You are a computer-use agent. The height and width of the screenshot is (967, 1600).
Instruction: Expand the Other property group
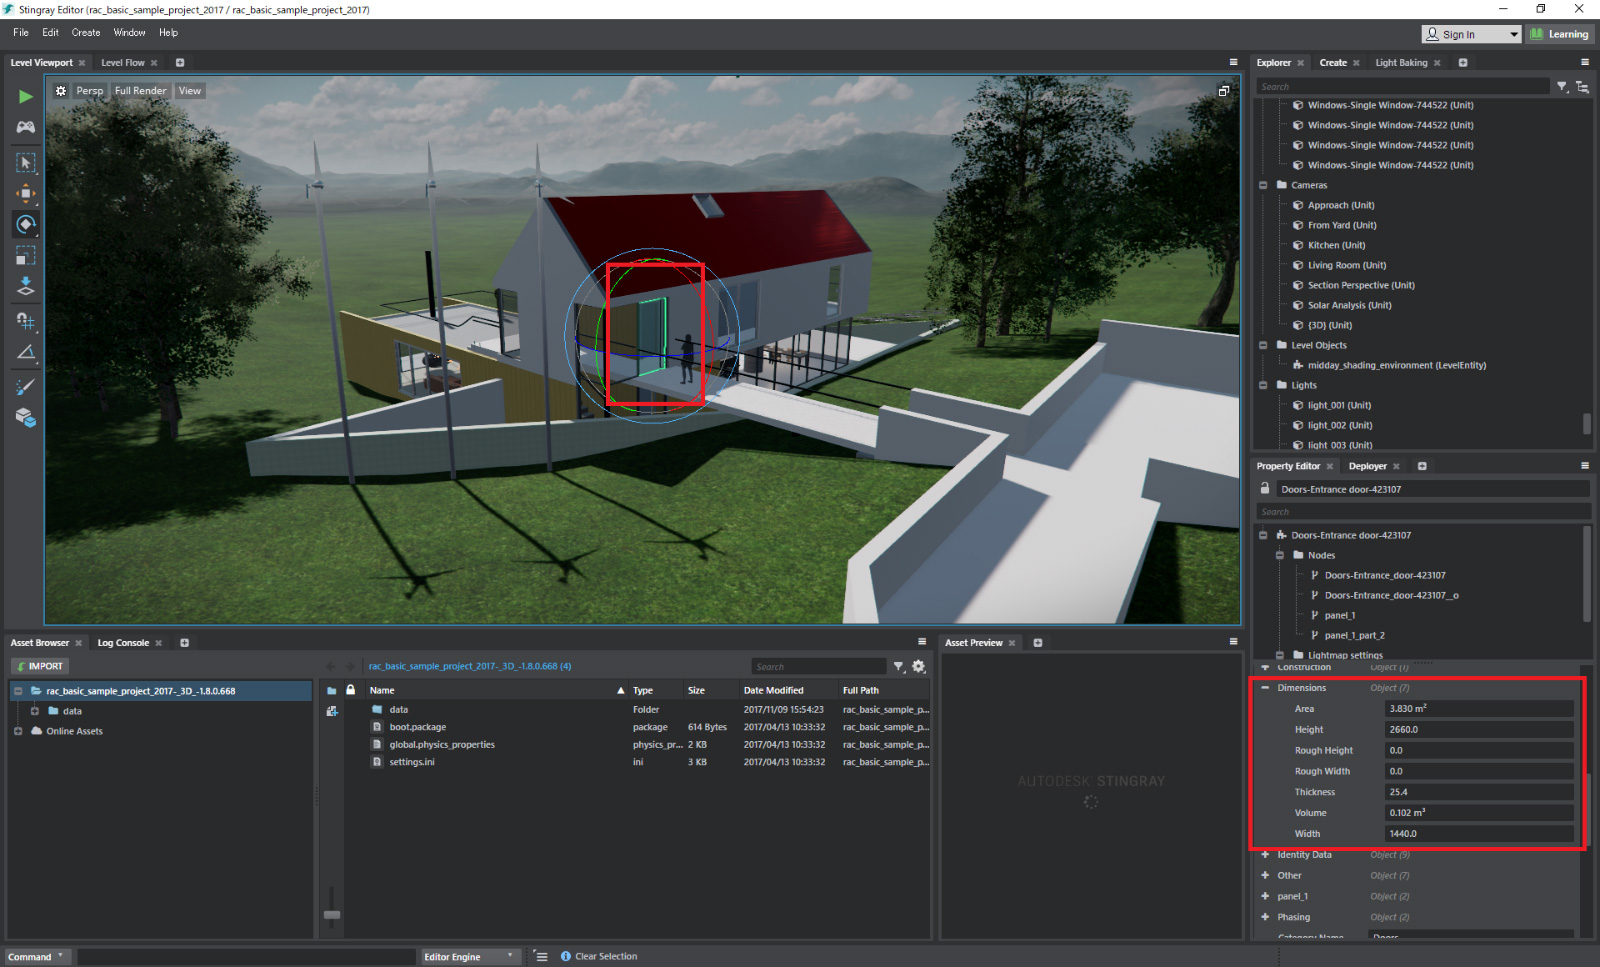(x=1265, y=876)
